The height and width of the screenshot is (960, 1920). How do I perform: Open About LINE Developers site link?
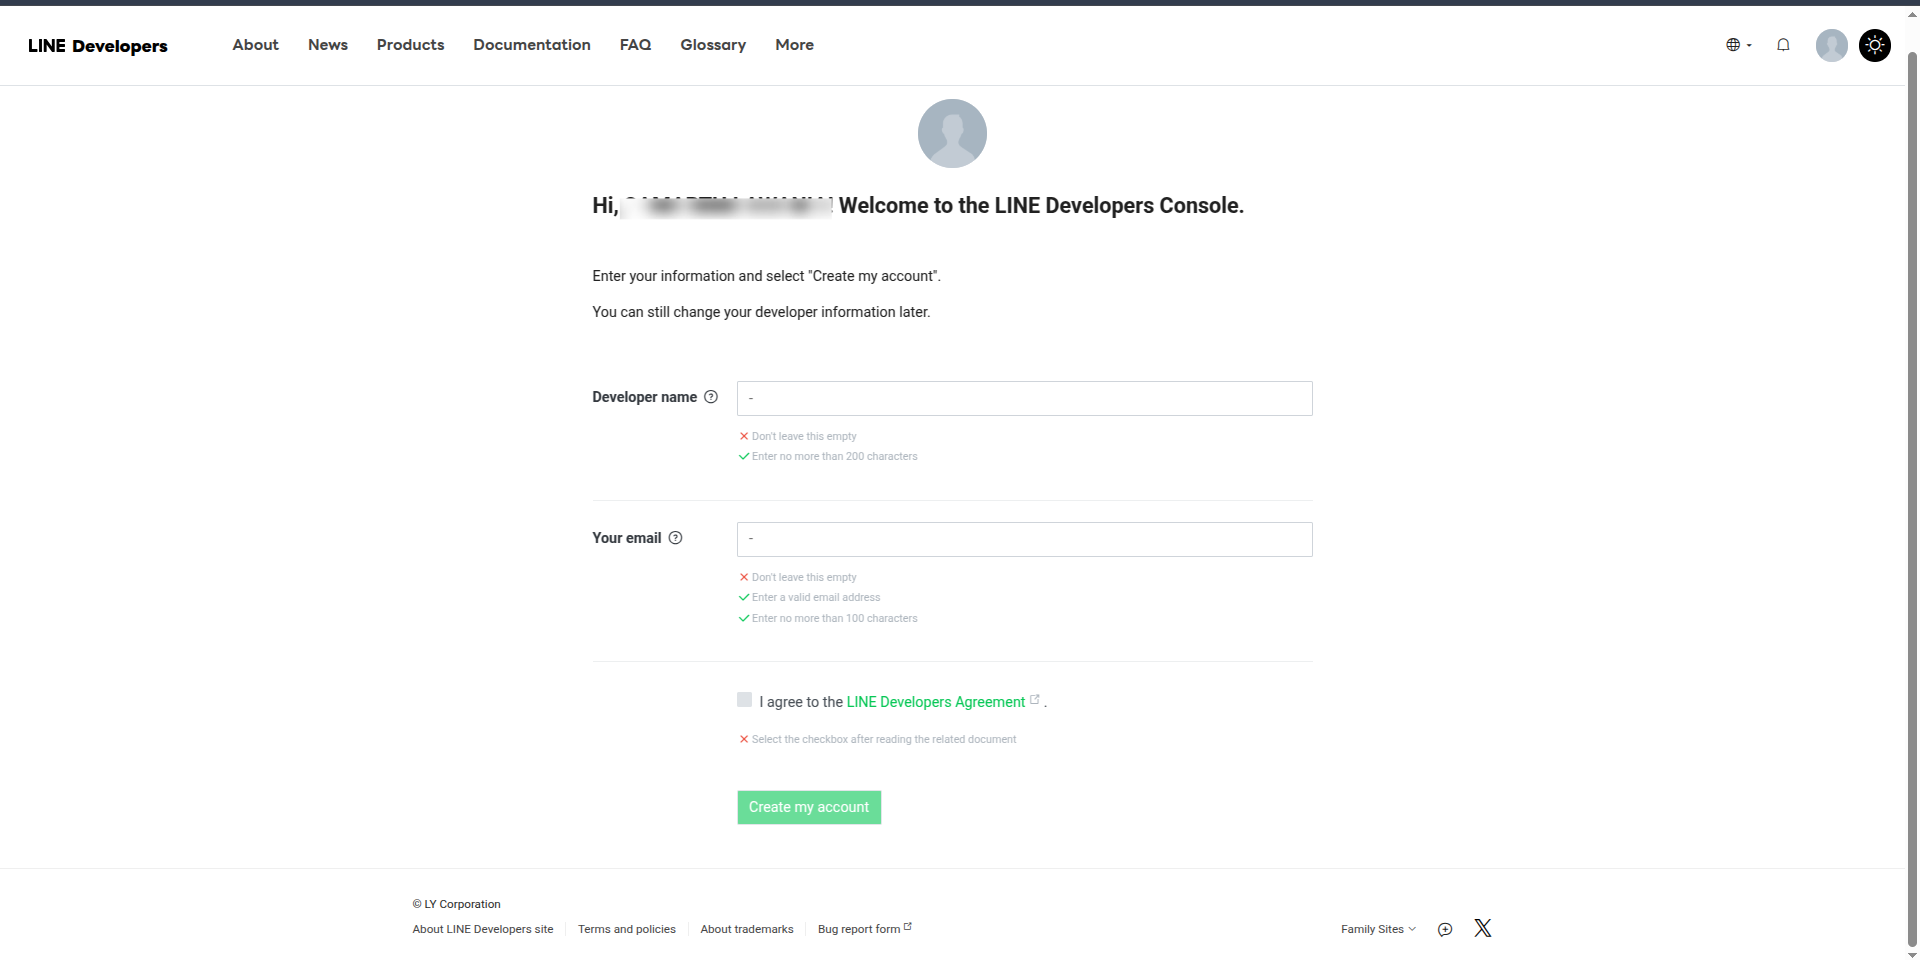tap(483, 929)
